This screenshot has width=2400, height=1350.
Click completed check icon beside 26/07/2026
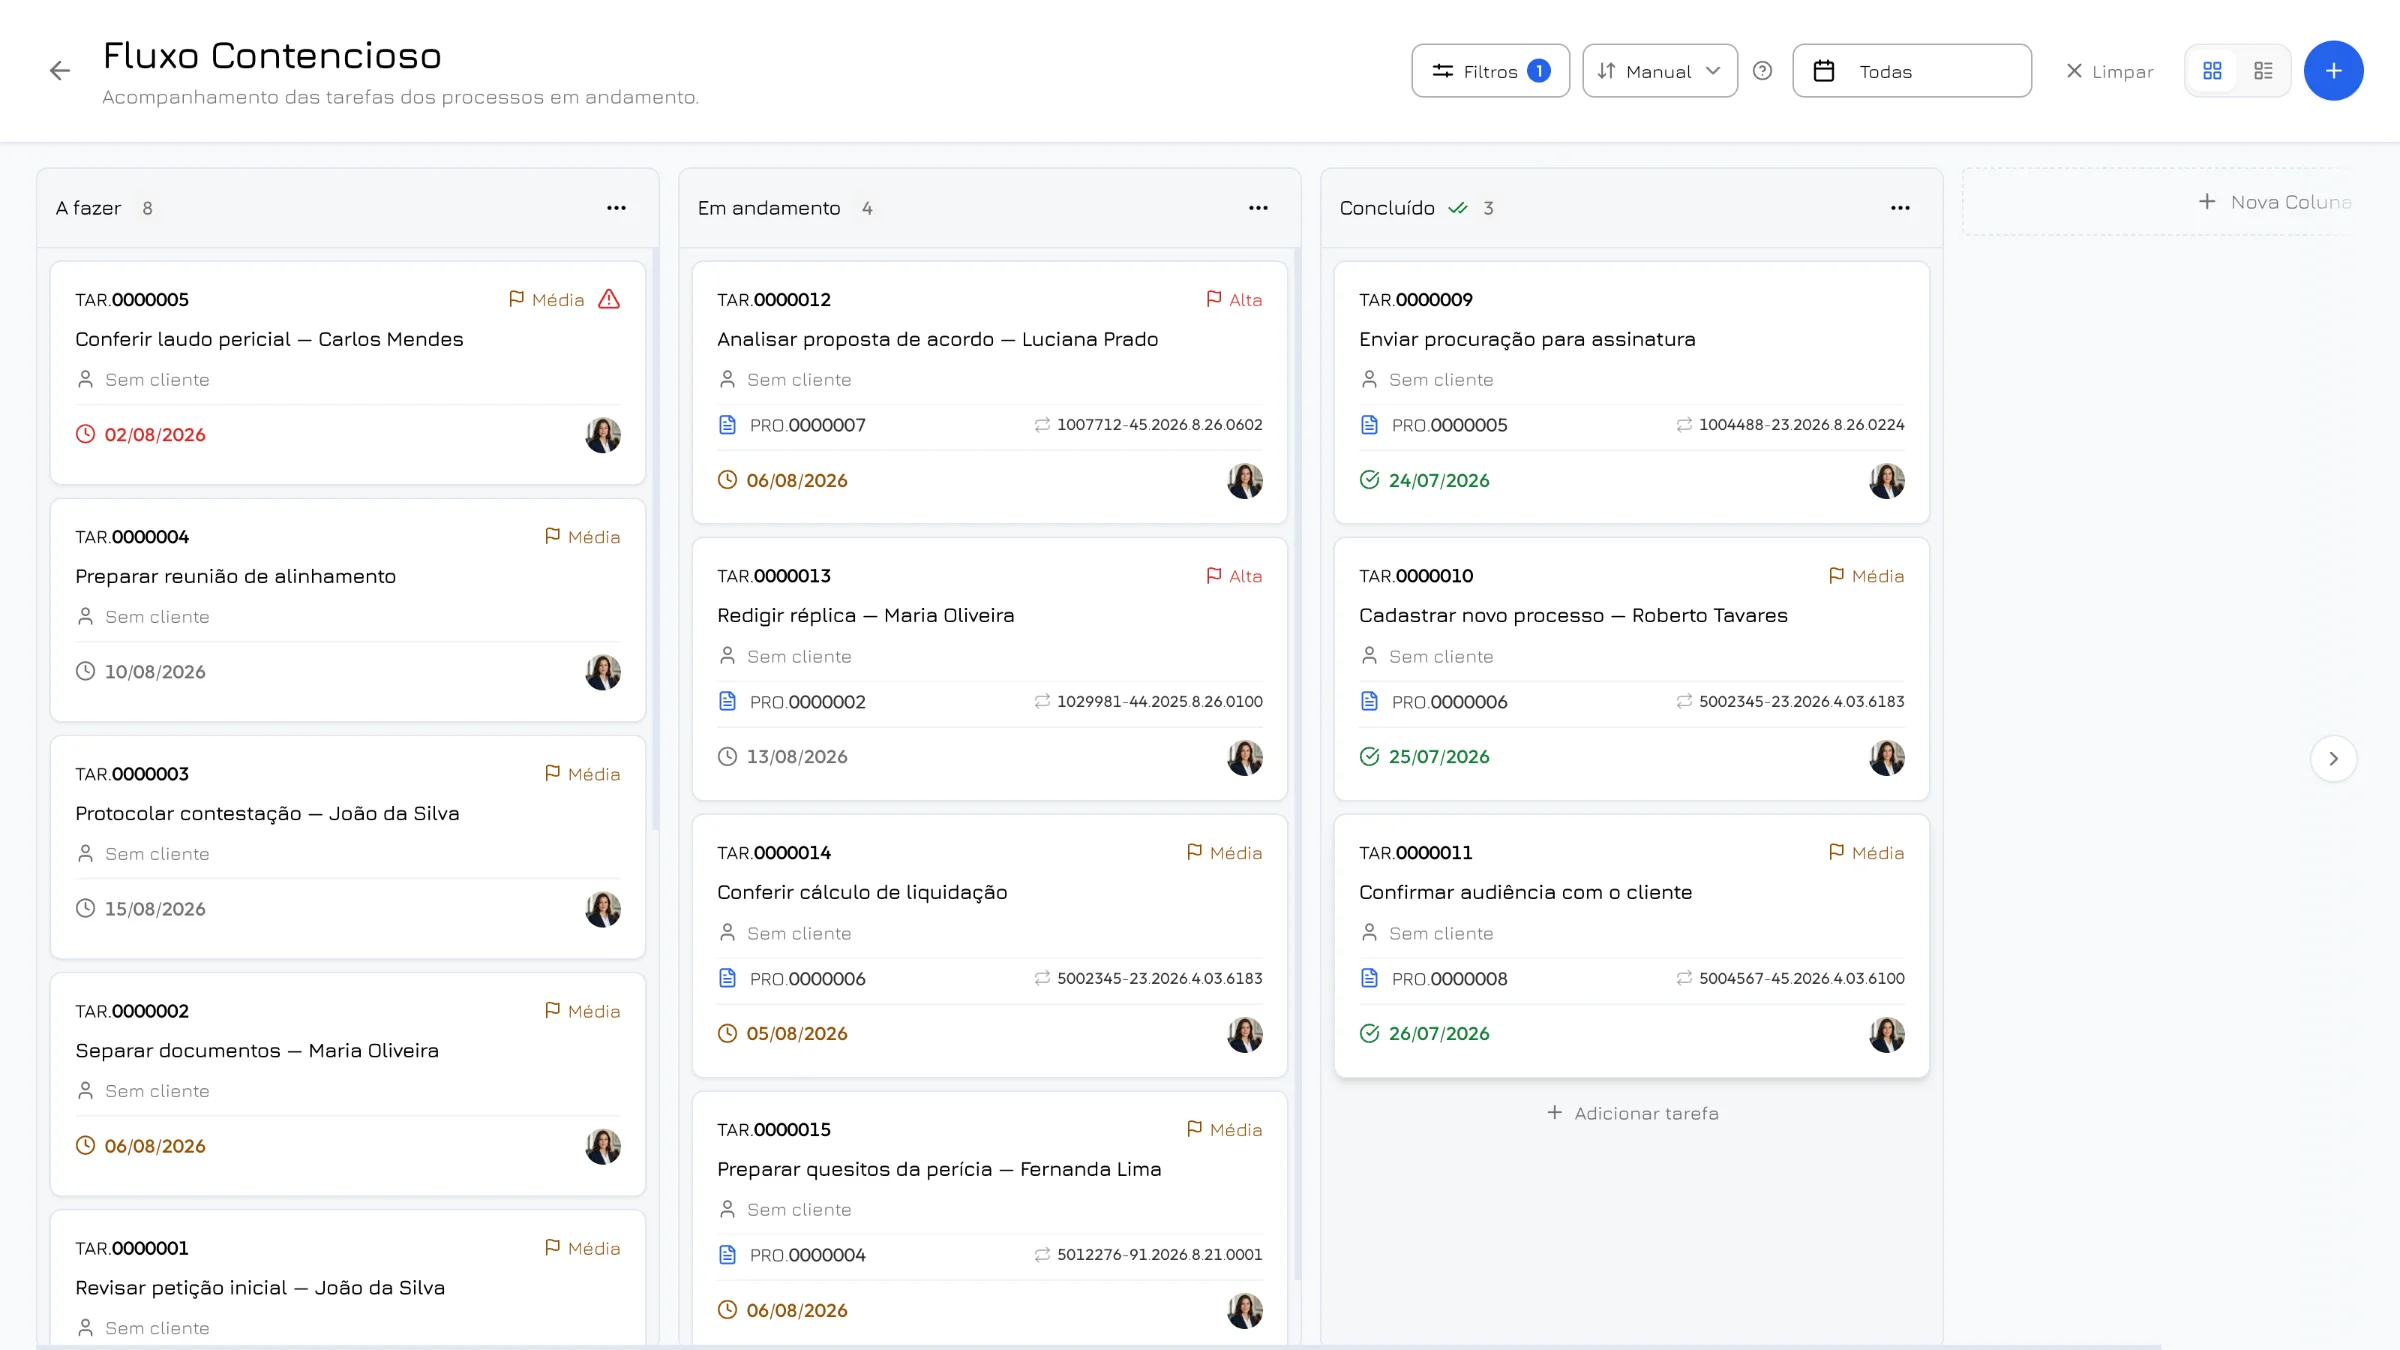1370,1033
